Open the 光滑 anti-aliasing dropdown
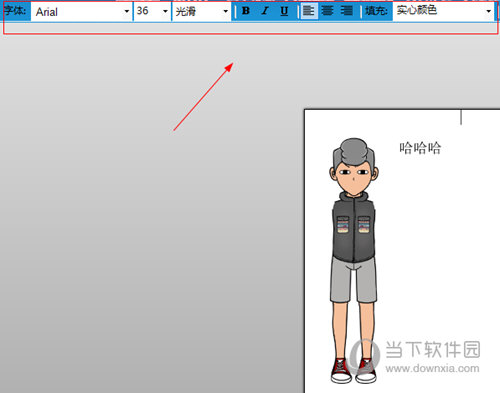Viewport: 500px width, 393px height. click(x=225, y=11)
